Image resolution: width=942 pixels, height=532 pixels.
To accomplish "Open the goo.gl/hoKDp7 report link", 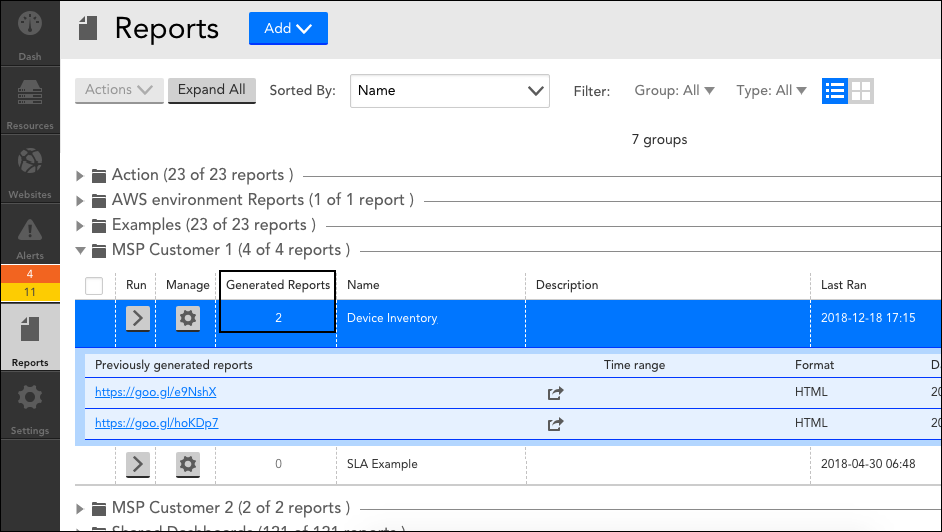I will pyautogui.click(x=156, y=423).
